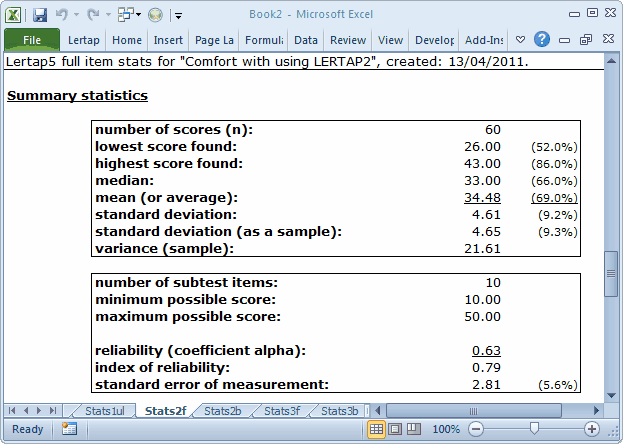Image resolution: width=623 pixels, height=444 pixels.
Task: Close the workbook window in ribbon bar
Action: click(x=608, y=39)
